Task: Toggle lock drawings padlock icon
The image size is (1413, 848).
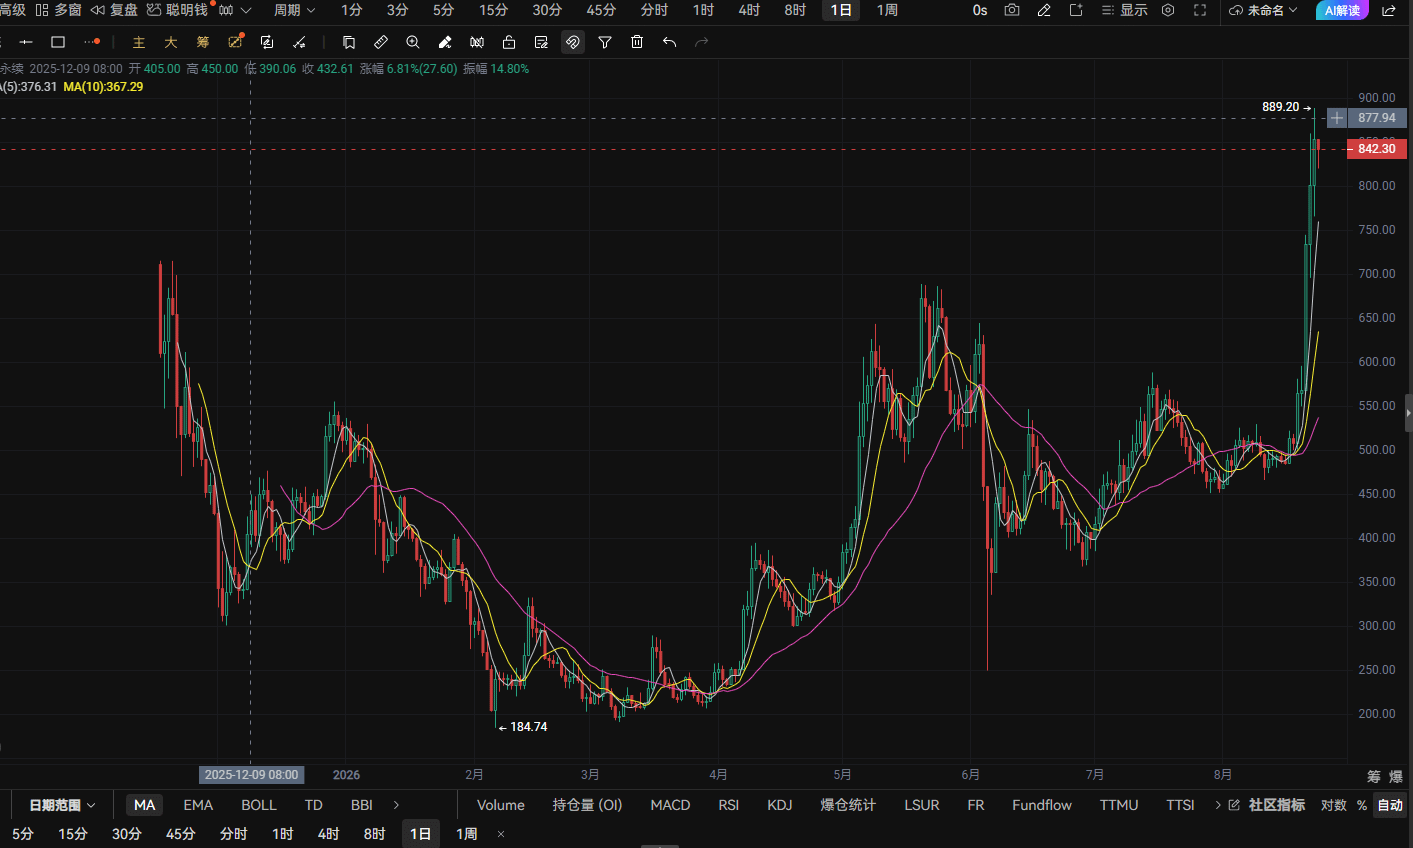Action: (509, 42)
